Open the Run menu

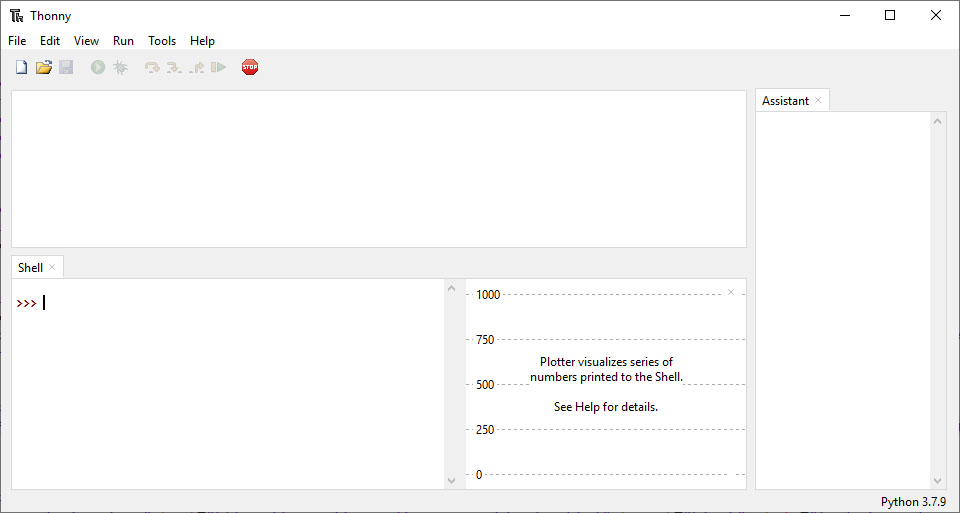[x=123, y=41]
